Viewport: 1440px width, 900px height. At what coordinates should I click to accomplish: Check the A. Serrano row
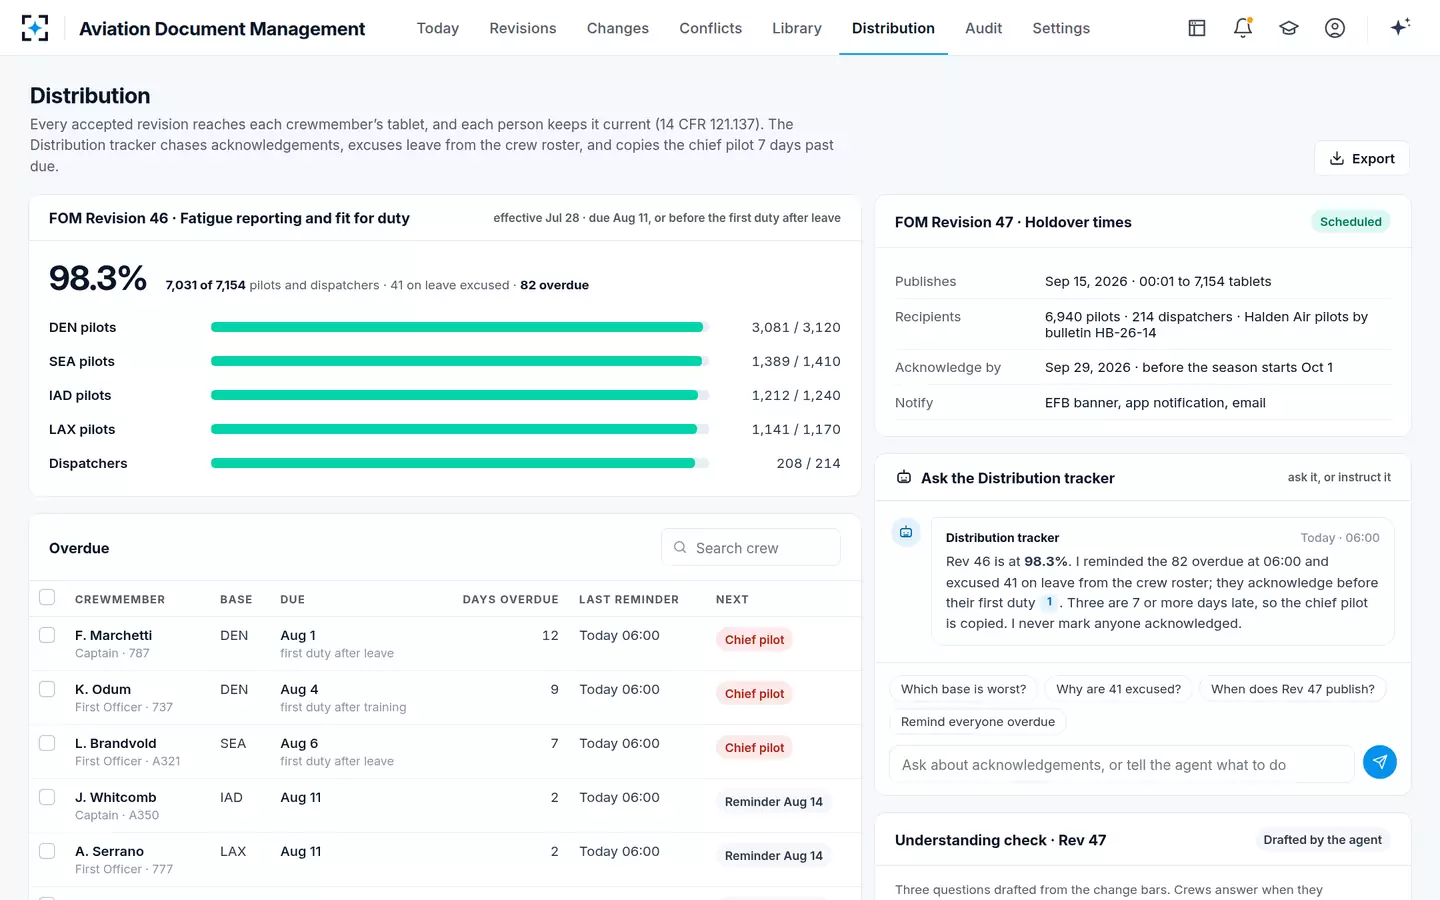click(47, 851)
